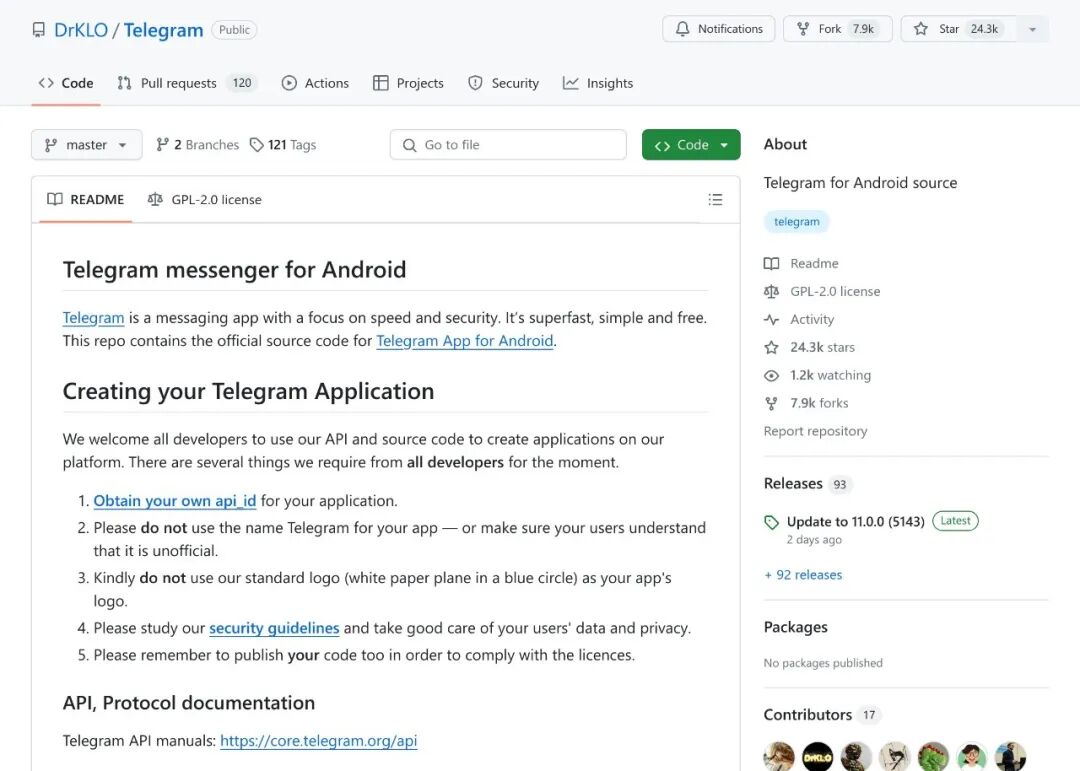The image size is (1080, 771).
Task: Click the Latest release badge
Action: (x=955, y=521)
